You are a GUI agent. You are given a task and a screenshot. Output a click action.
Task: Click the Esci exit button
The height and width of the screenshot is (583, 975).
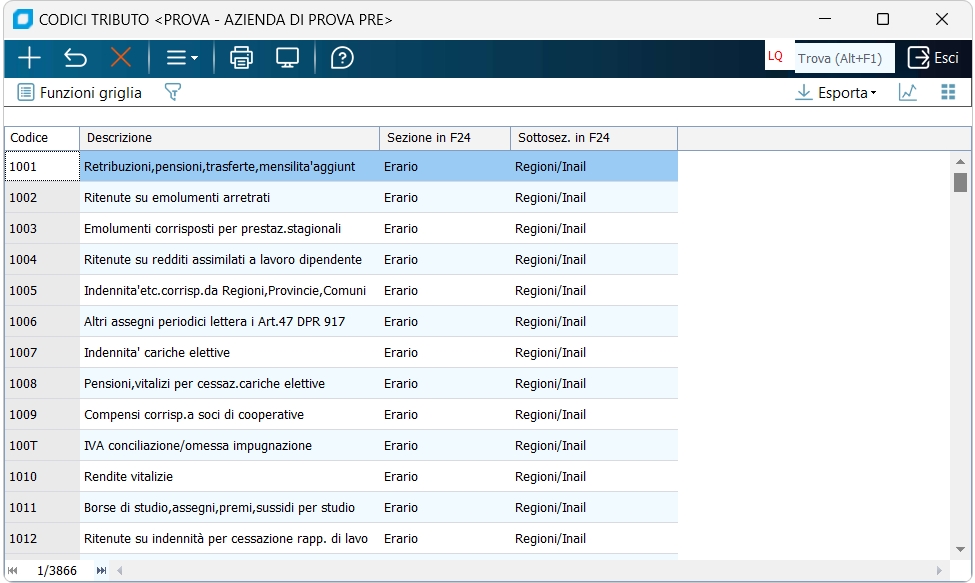coord(932,58)
